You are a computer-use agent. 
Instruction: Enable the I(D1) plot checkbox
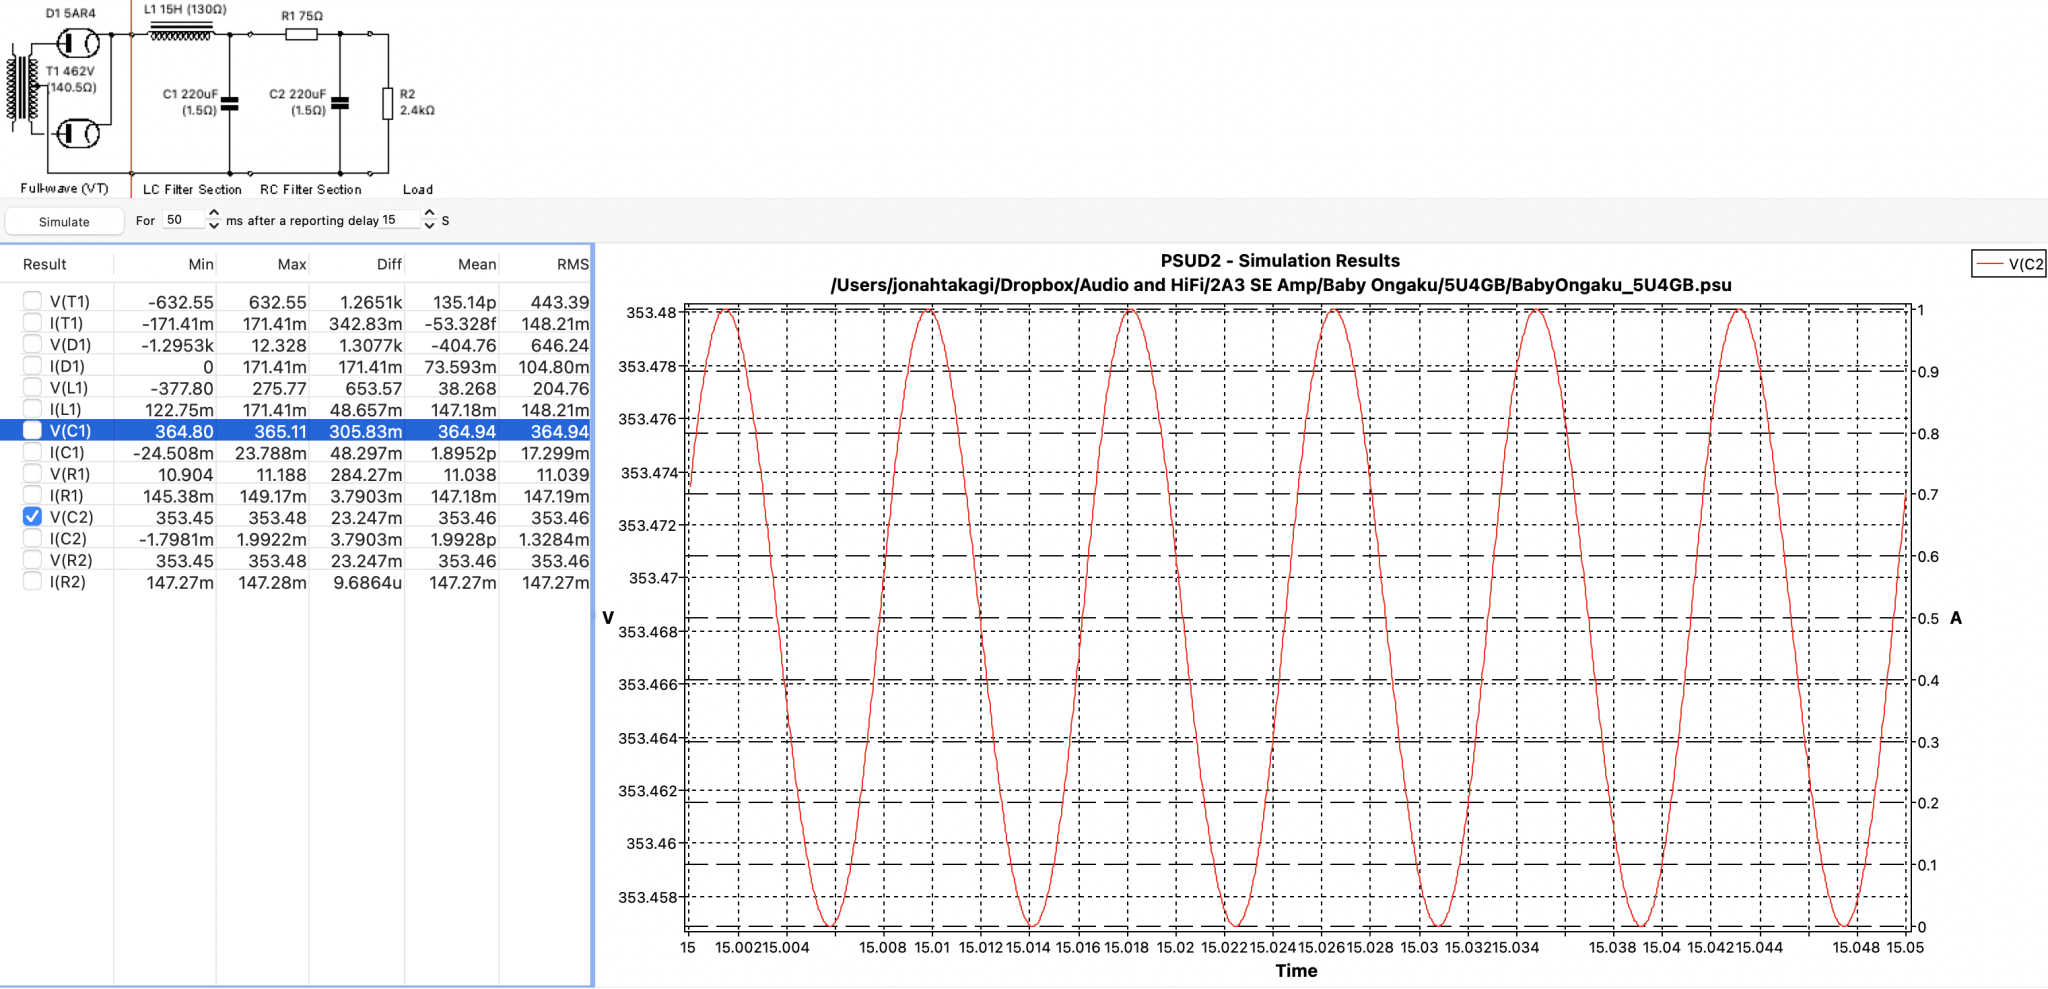coord(32,366)
